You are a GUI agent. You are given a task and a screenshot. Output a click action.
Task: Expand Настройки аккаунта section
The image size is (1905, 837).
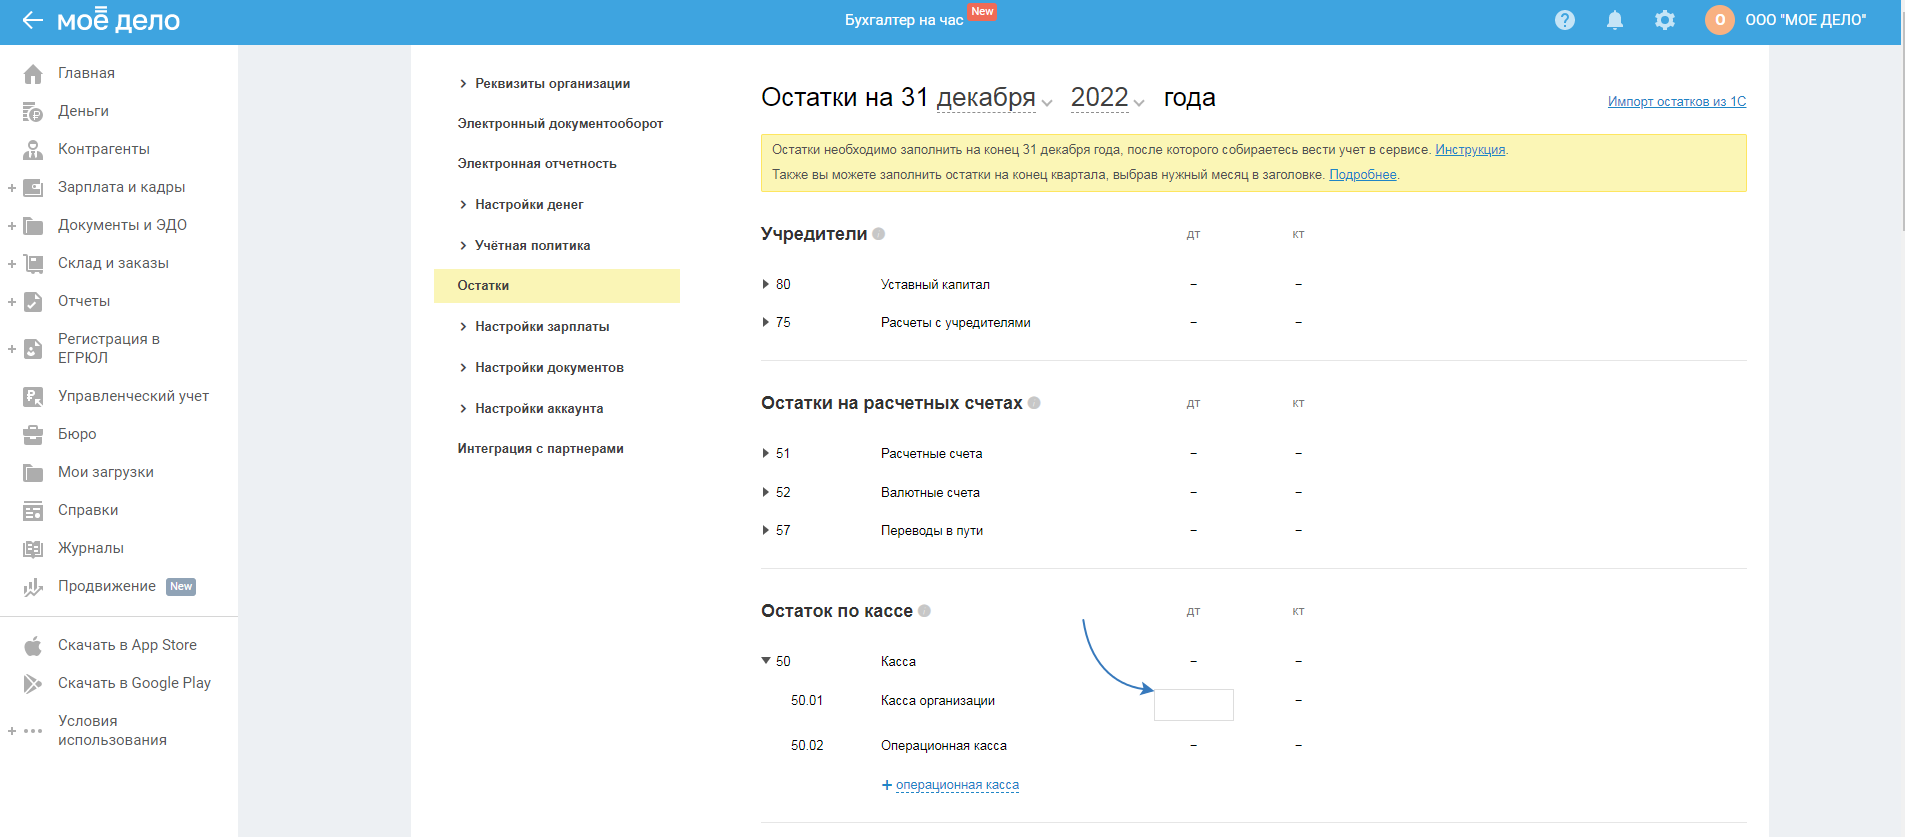point(531,409)
